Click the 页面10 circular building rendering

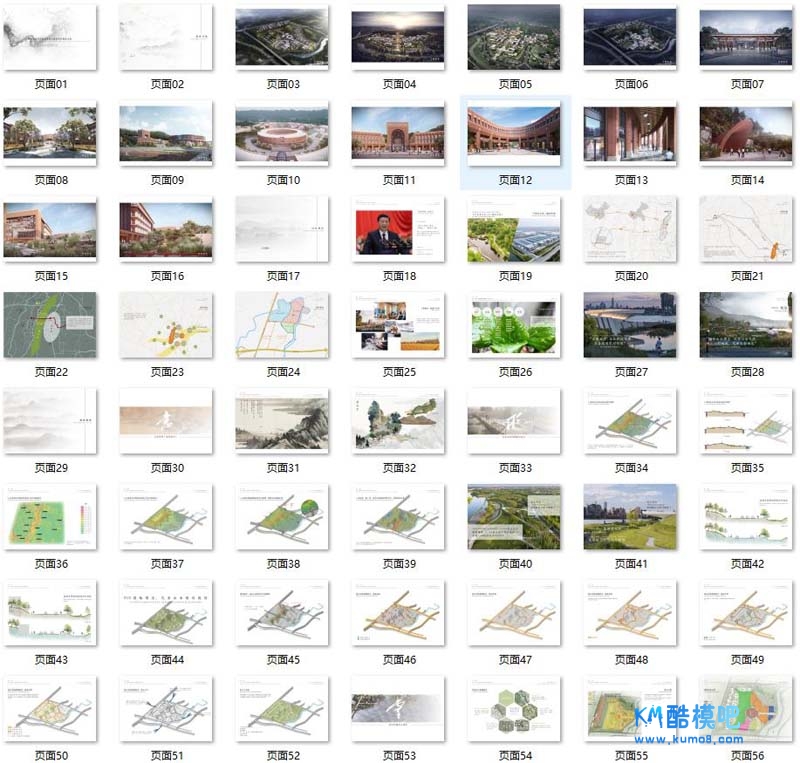tap(282, 133)
